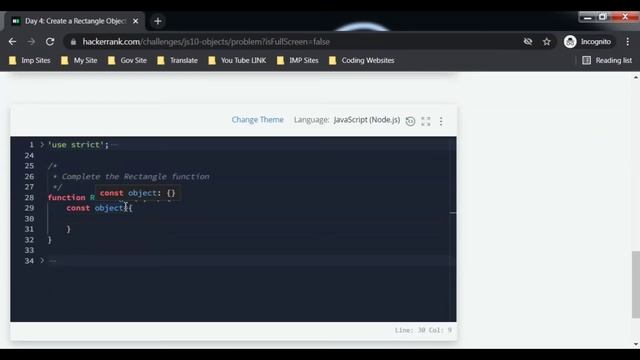Click the Line: 30 Col: 9 status text
Viewport: 640px width, 360px height.
[x=423, y=330]
